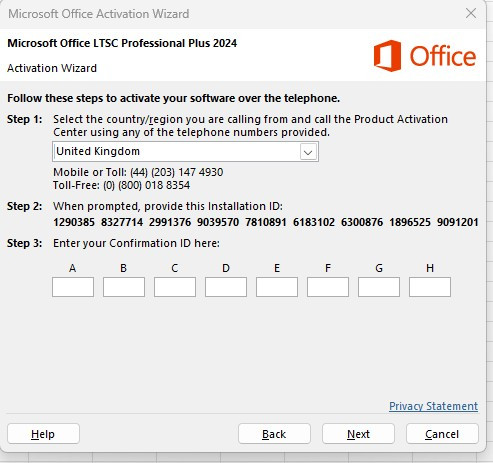This screenshot has width=493, height=463.
Task: Click the Help button
Action: [x=43, y=434]
